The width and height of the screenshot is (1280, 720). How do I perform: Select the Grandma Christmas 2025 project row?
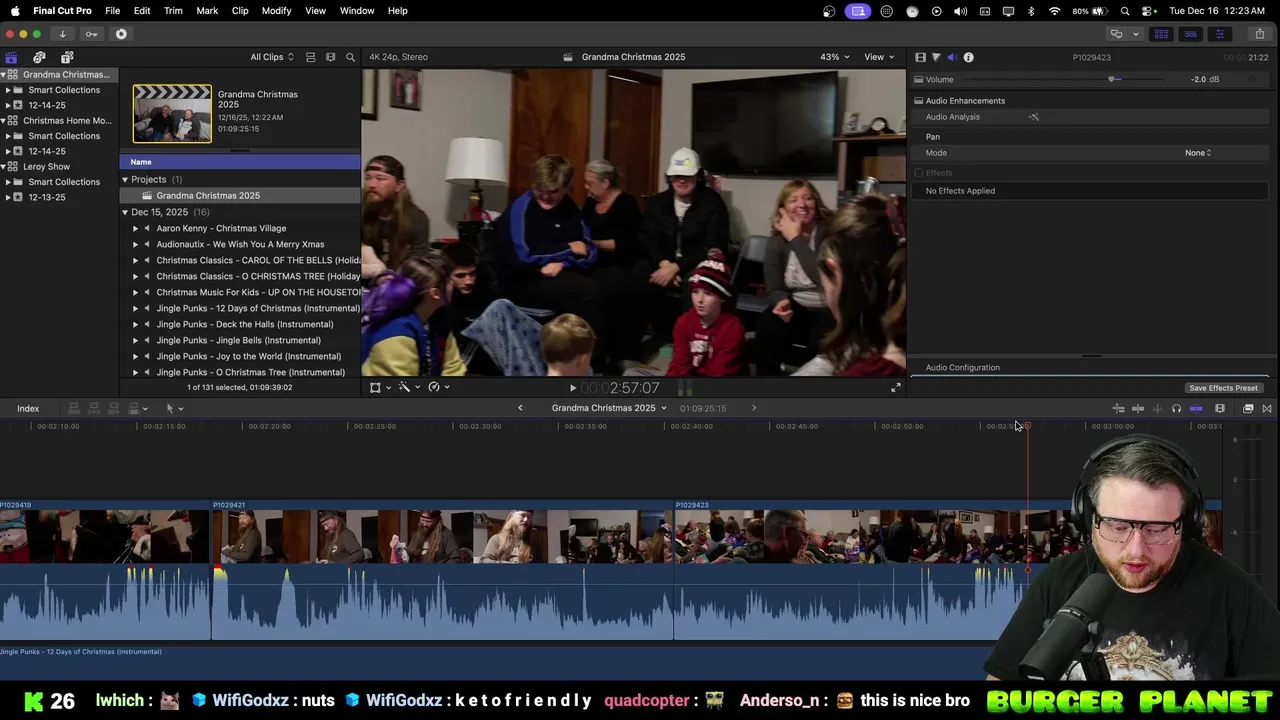point(240,196)
